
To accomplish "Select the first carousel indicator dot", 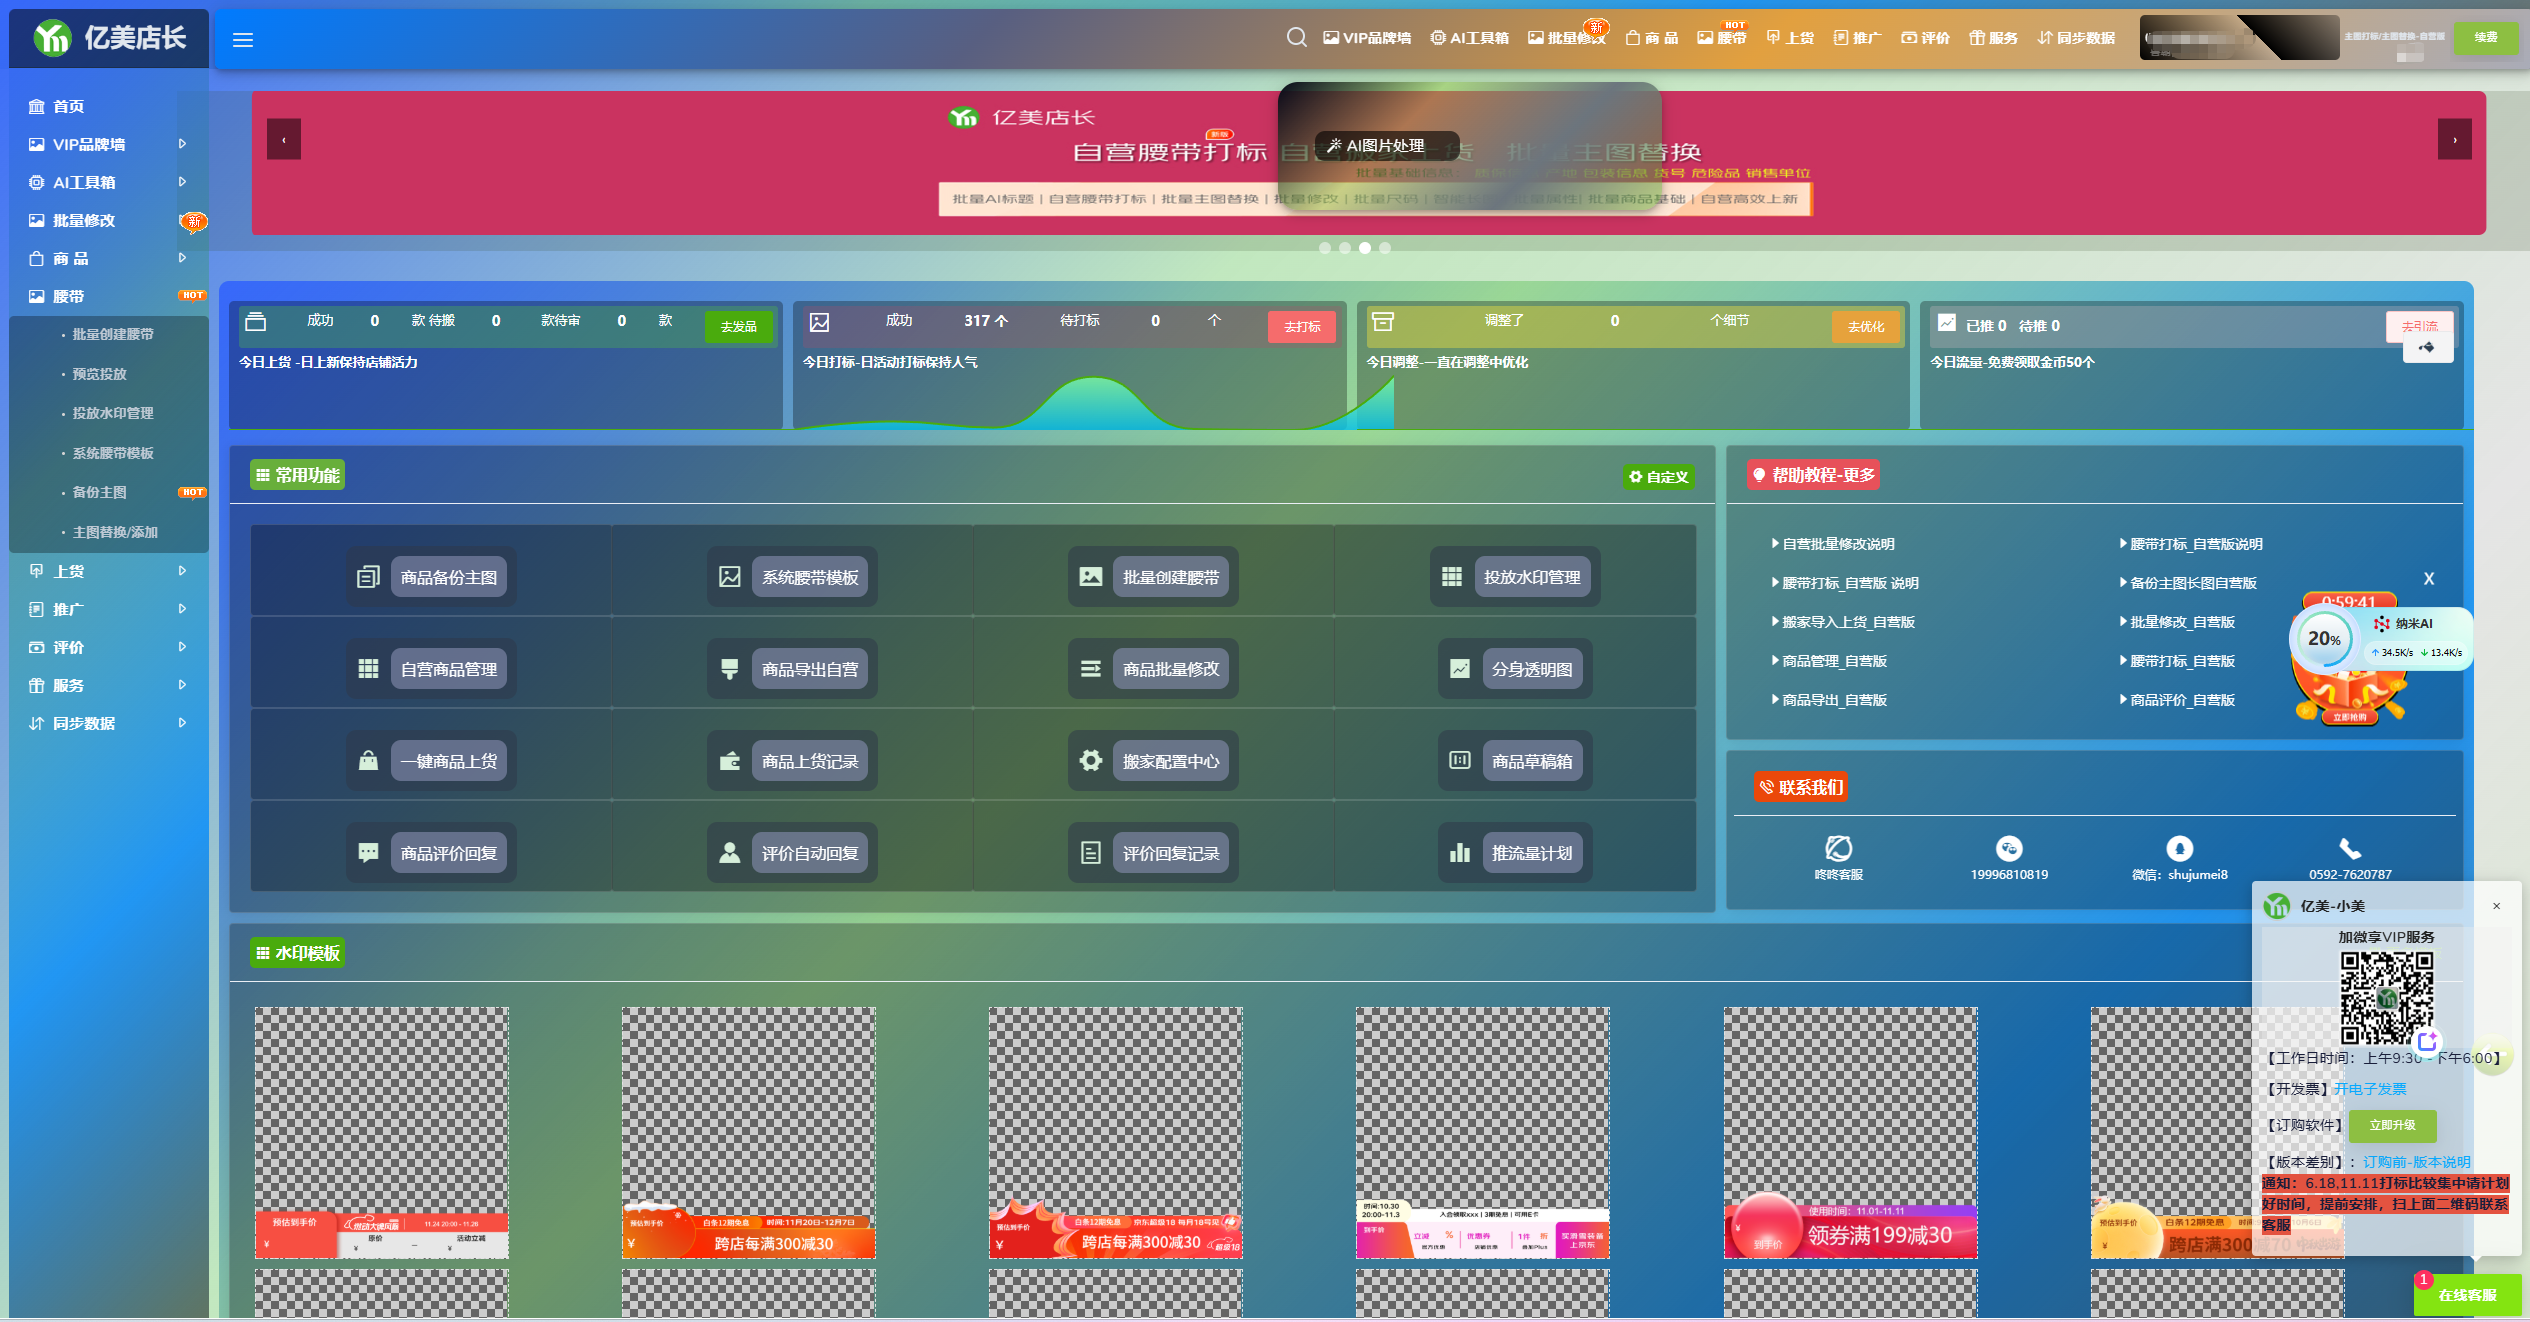I will [x=1324, y=248].
